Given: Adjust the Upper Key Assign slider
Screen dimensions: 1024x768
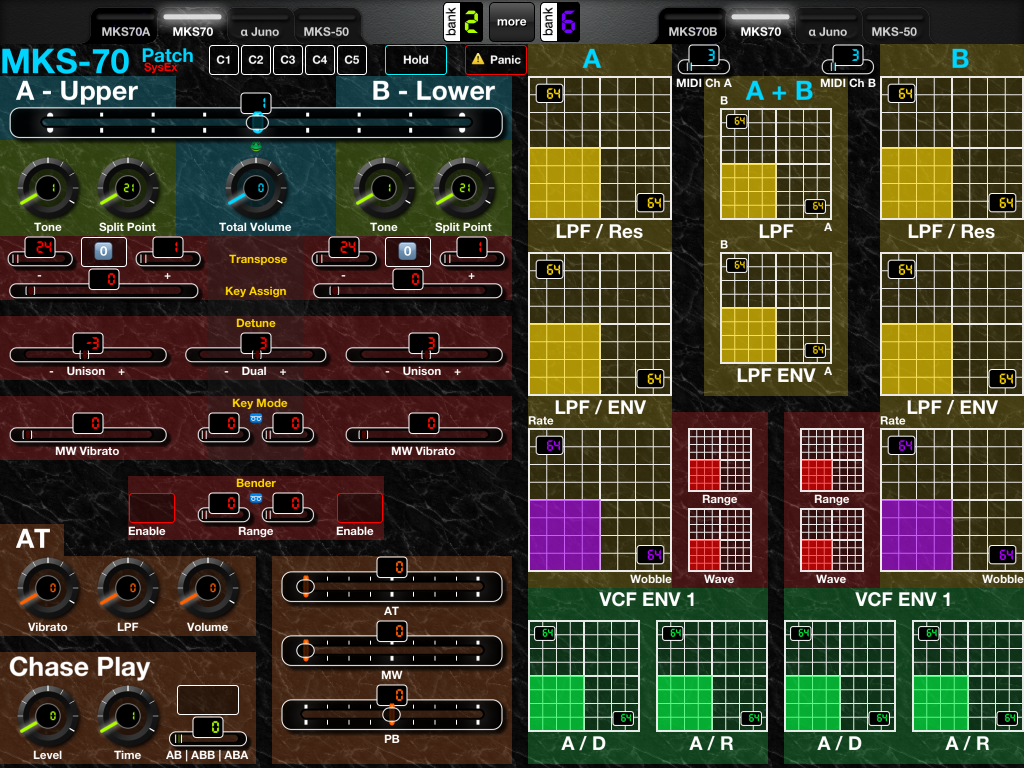Looking at the screenshot, I should tap(104, 291).
